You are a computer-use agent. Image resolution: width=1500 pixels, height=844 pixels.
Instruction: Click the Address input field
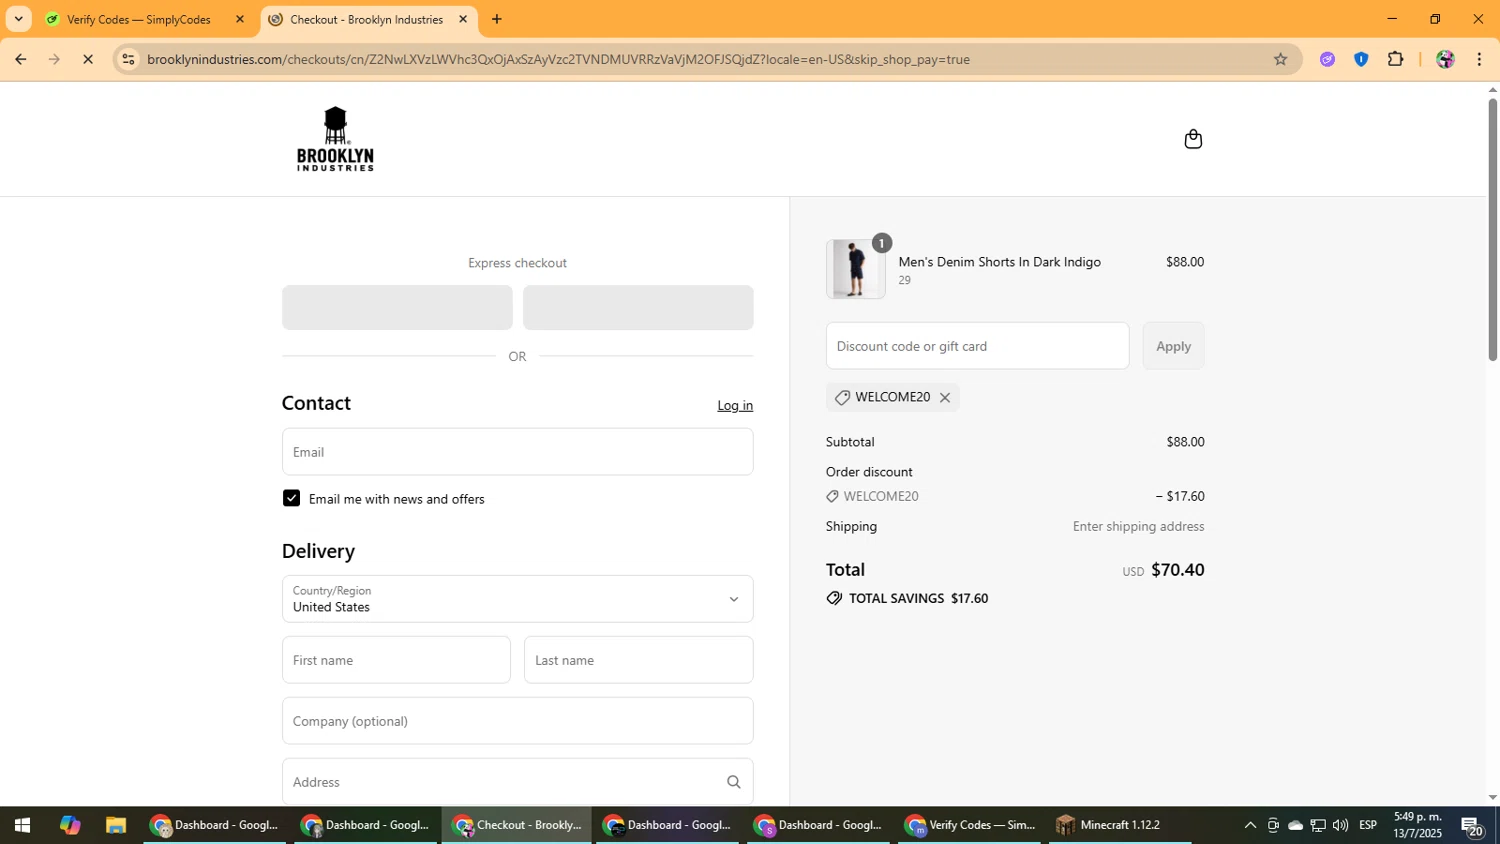pos(517,782)
